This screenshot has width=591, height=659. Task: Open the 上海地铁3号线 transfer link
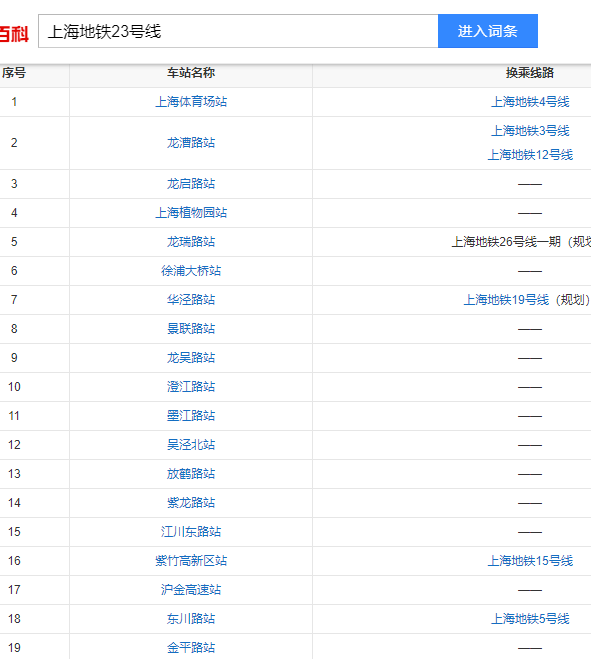click(530, 131)
